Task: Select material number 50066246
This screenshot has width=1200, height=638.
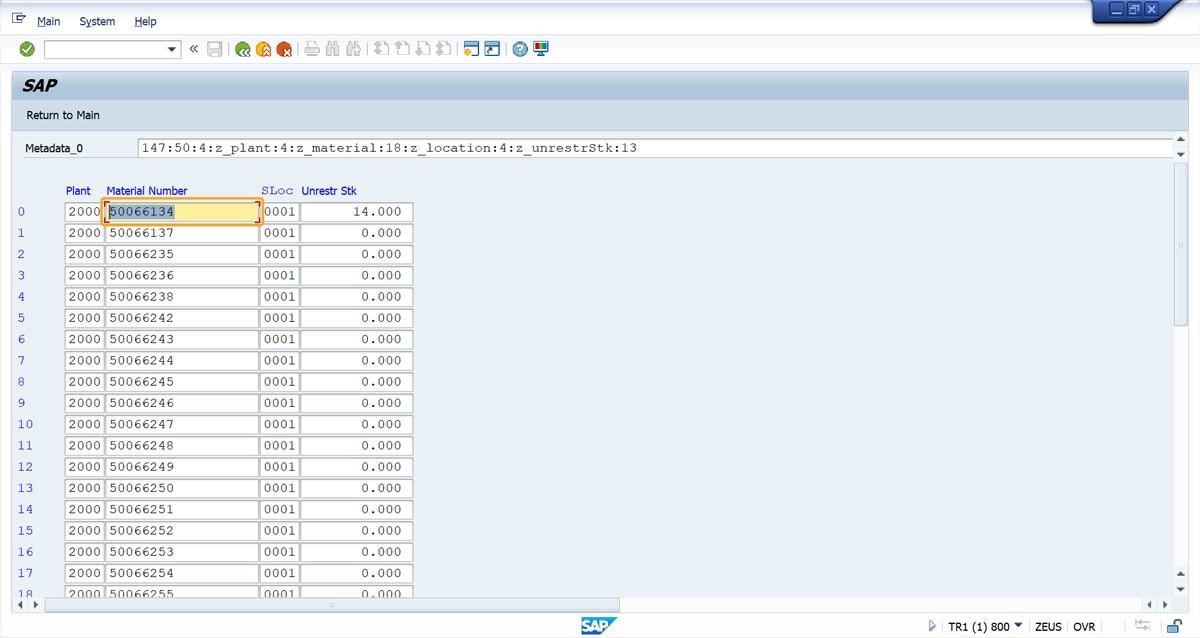Action: 182,403
